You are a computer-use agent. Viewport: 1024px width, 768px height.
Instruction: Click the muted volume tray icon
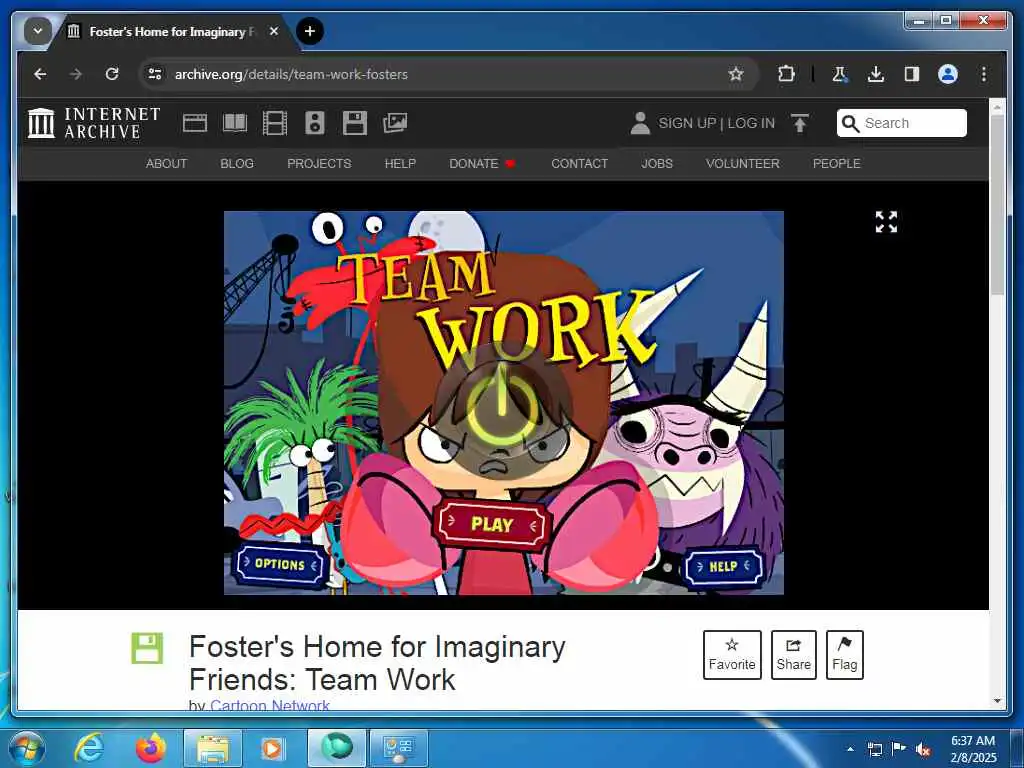[x=922, y=749]
